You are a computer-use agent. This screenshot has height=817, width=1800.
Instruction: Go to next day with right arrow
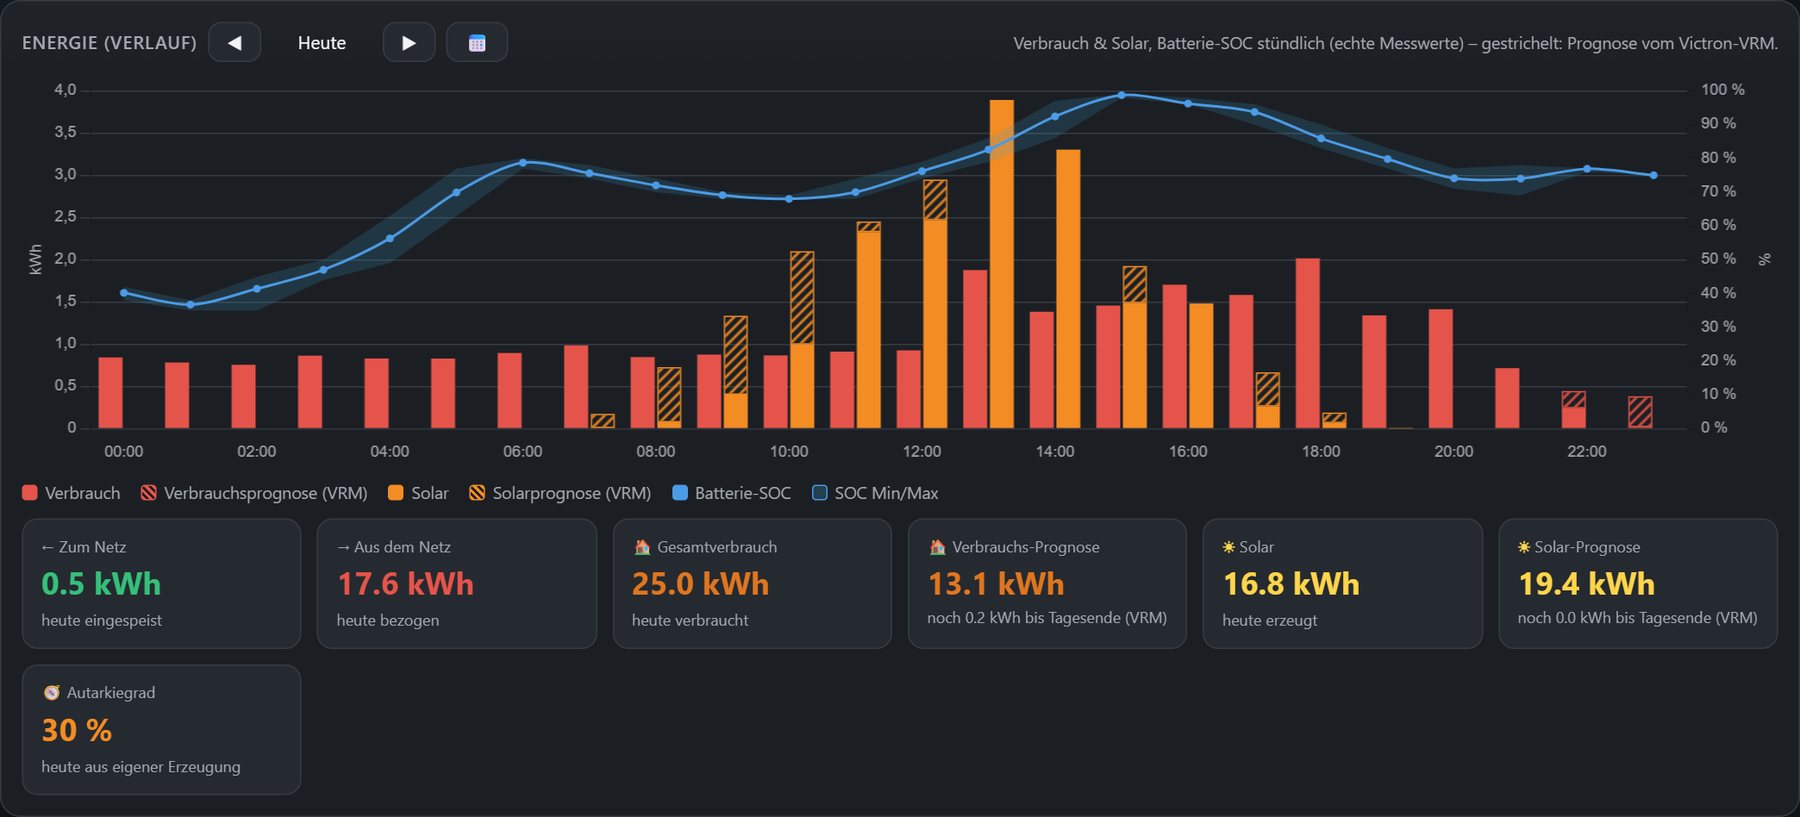coord(409,43)
